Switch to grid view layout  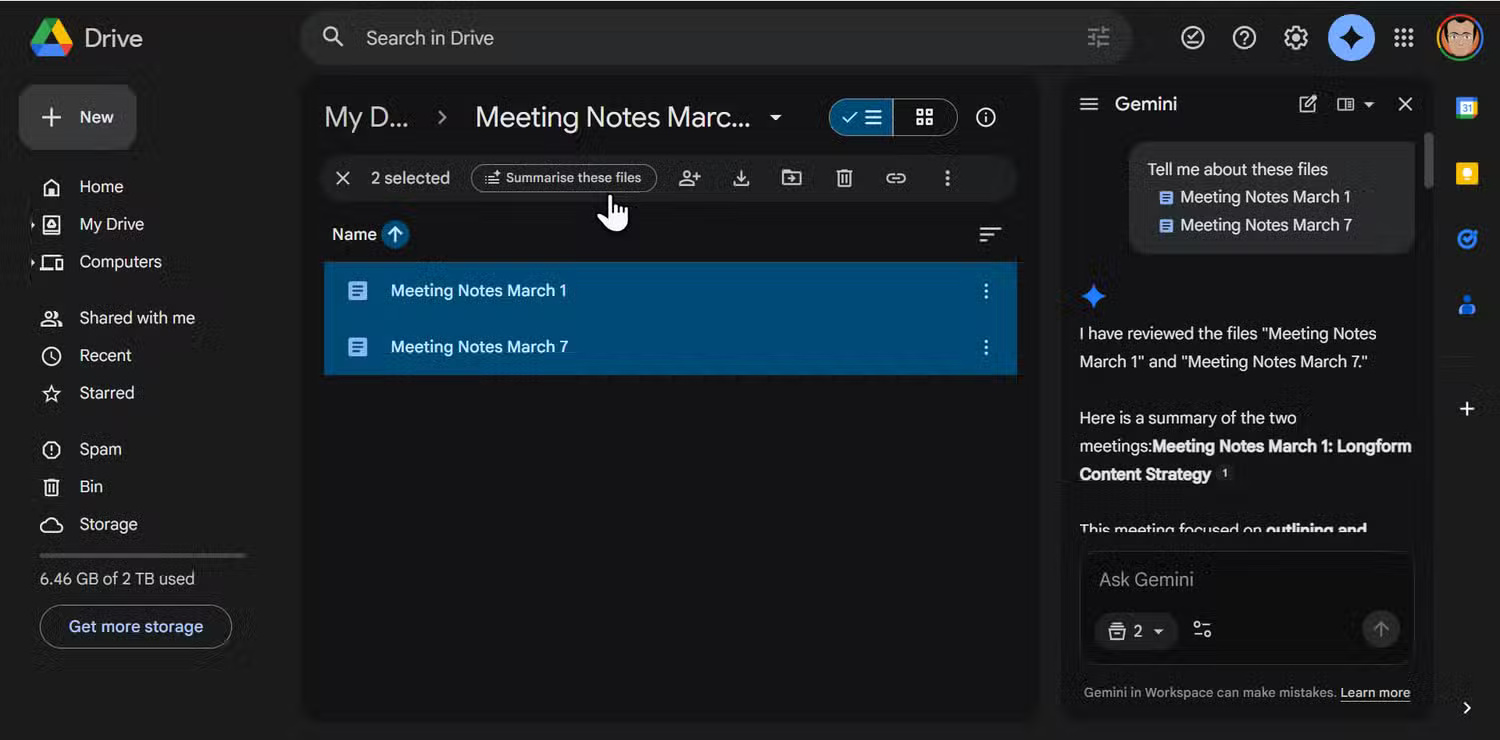click(923, 117)
